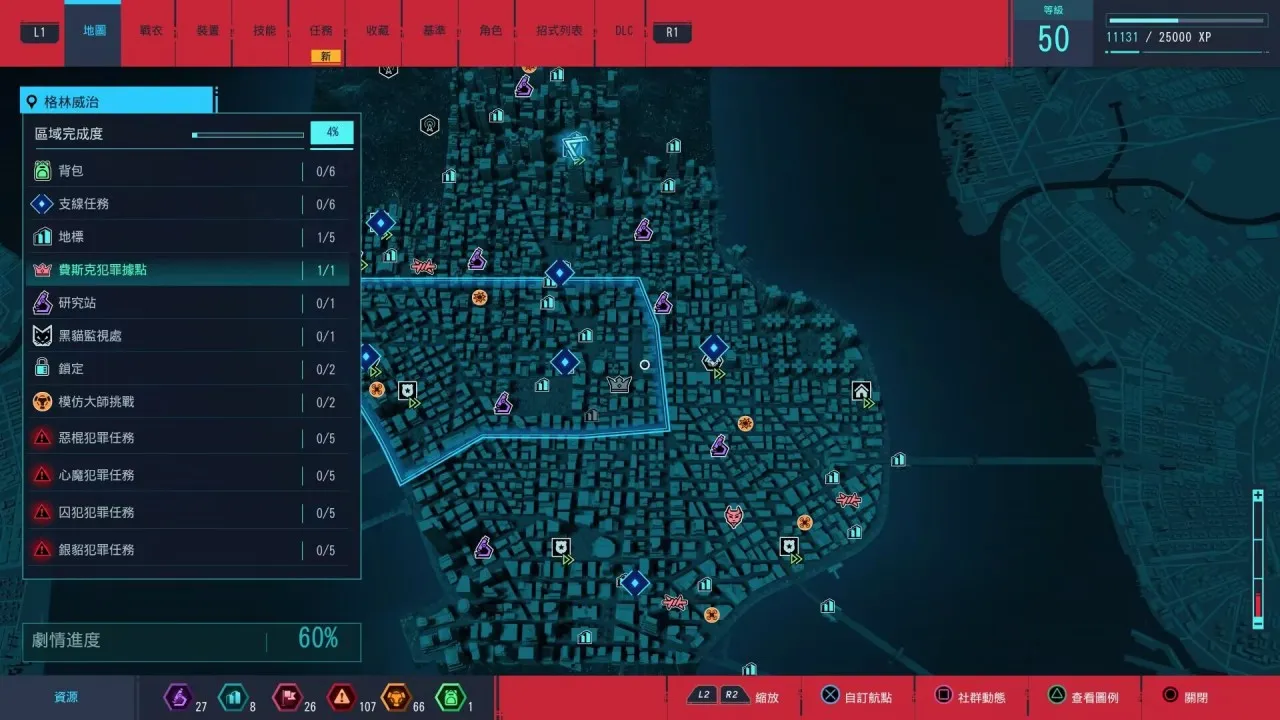Click the 11131 / 25000 XP text
1280x720 pixels.
pos(1158,38)
